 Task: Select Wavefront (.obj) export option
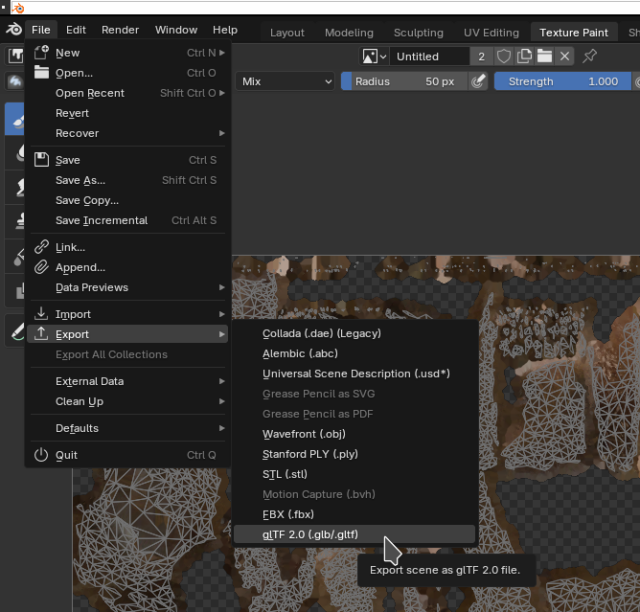[x=354, y=434]
